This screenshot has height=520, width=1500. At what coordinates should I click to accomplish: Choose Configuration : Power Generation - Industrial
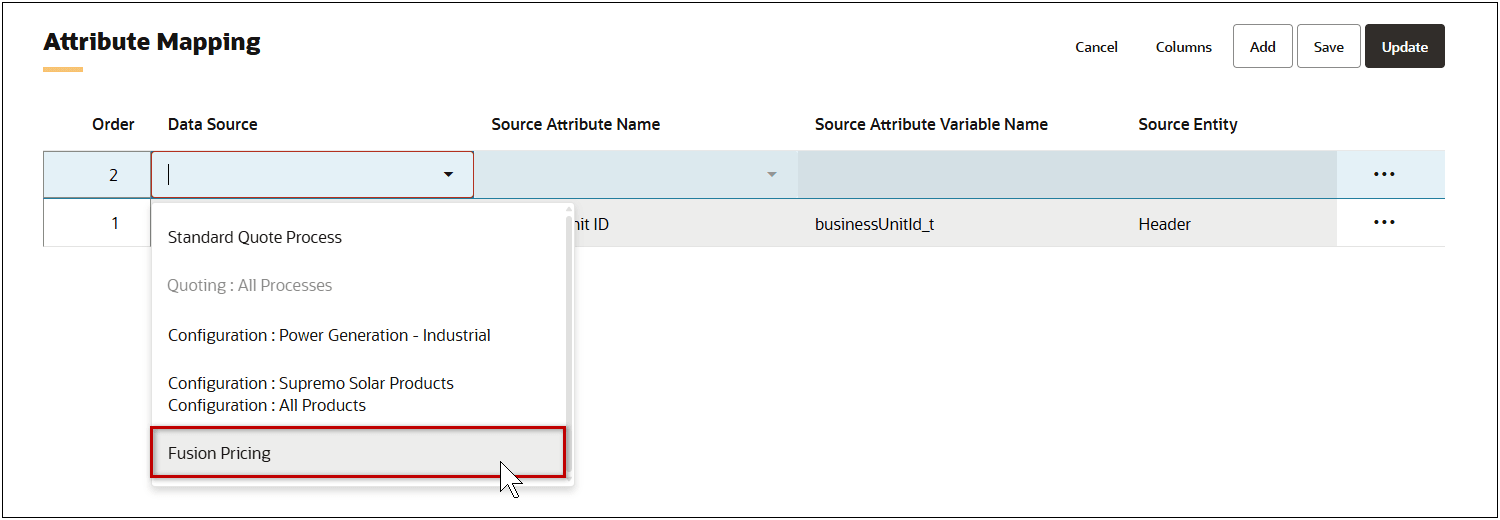tap(329, 335)
